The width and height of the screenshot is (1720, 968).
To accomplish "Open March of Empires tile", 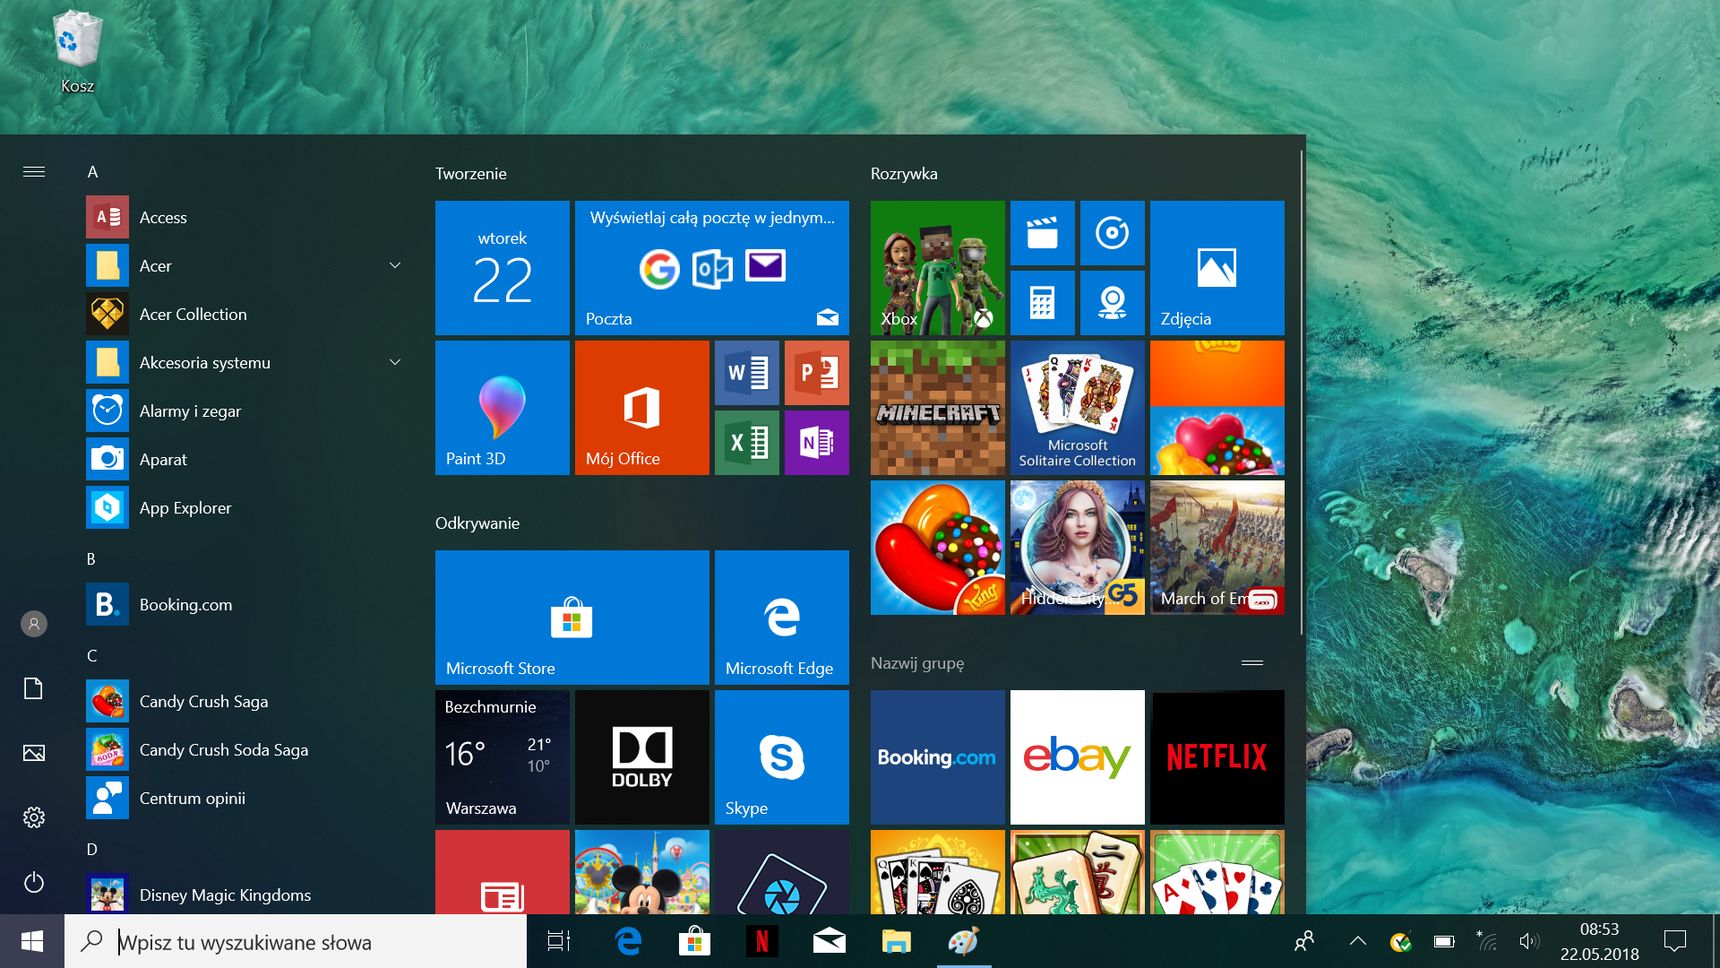I will 1217,547.
